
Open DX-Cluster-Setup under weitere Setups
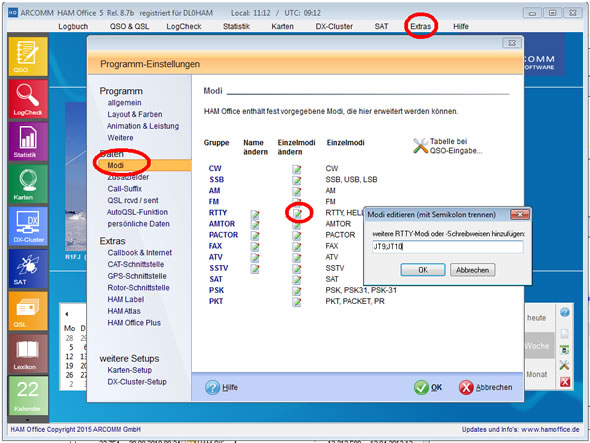click(137, 382)
